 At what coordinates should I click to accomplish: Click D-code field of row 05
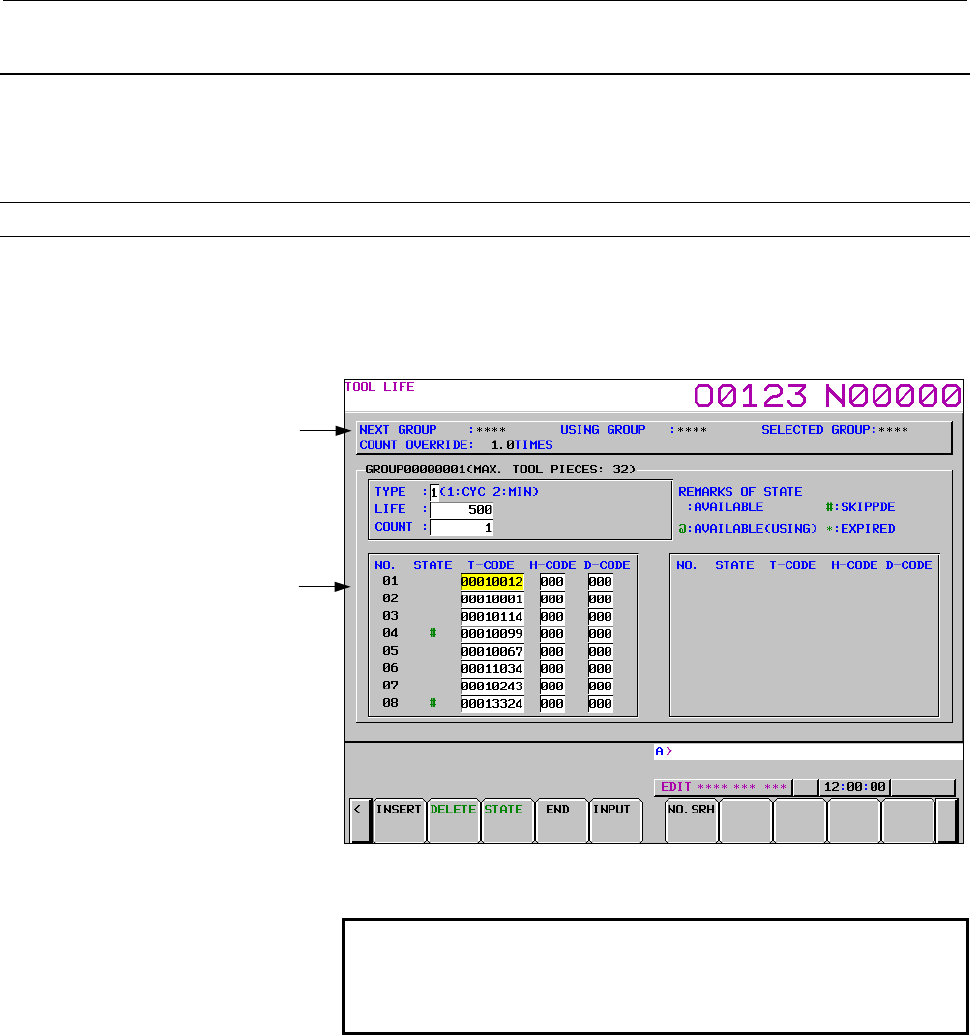[600, 651]
